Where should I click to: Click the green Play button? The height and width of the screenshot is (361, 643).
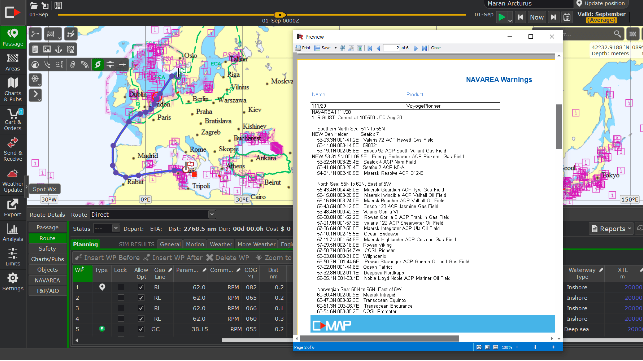(502, 17)
